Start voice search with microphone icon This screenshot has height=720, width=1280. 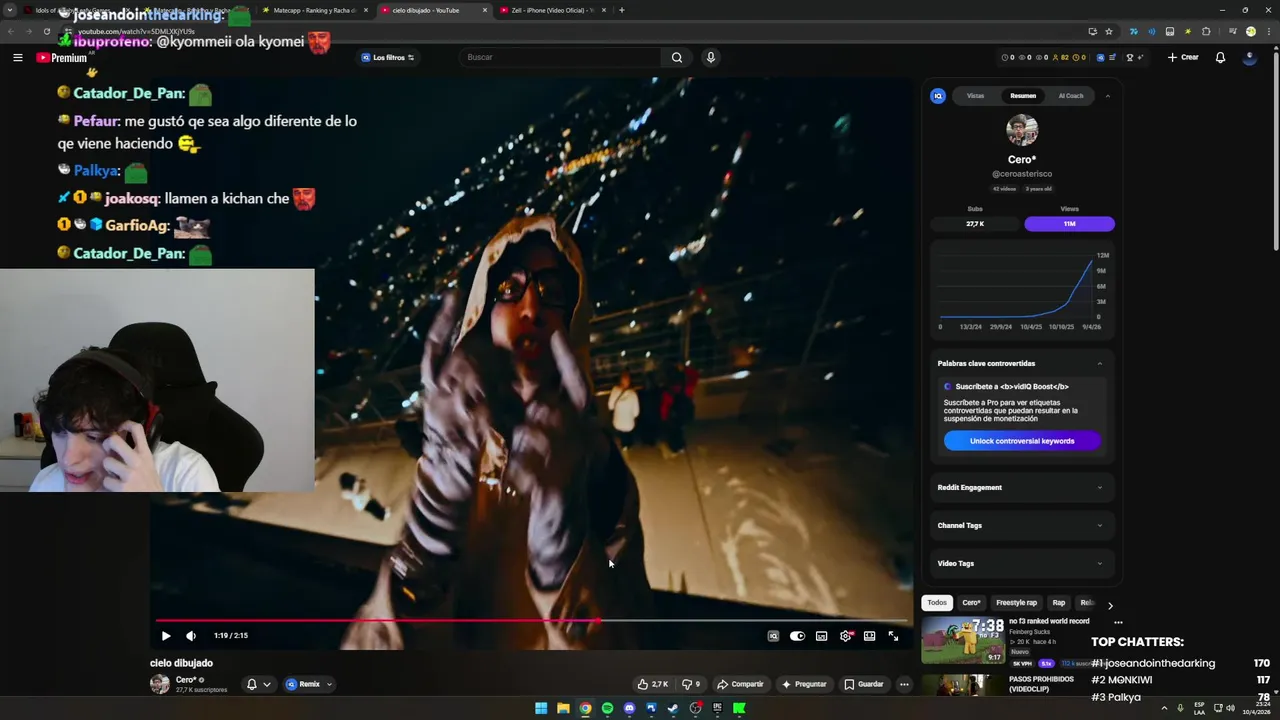tap(711, 57)
